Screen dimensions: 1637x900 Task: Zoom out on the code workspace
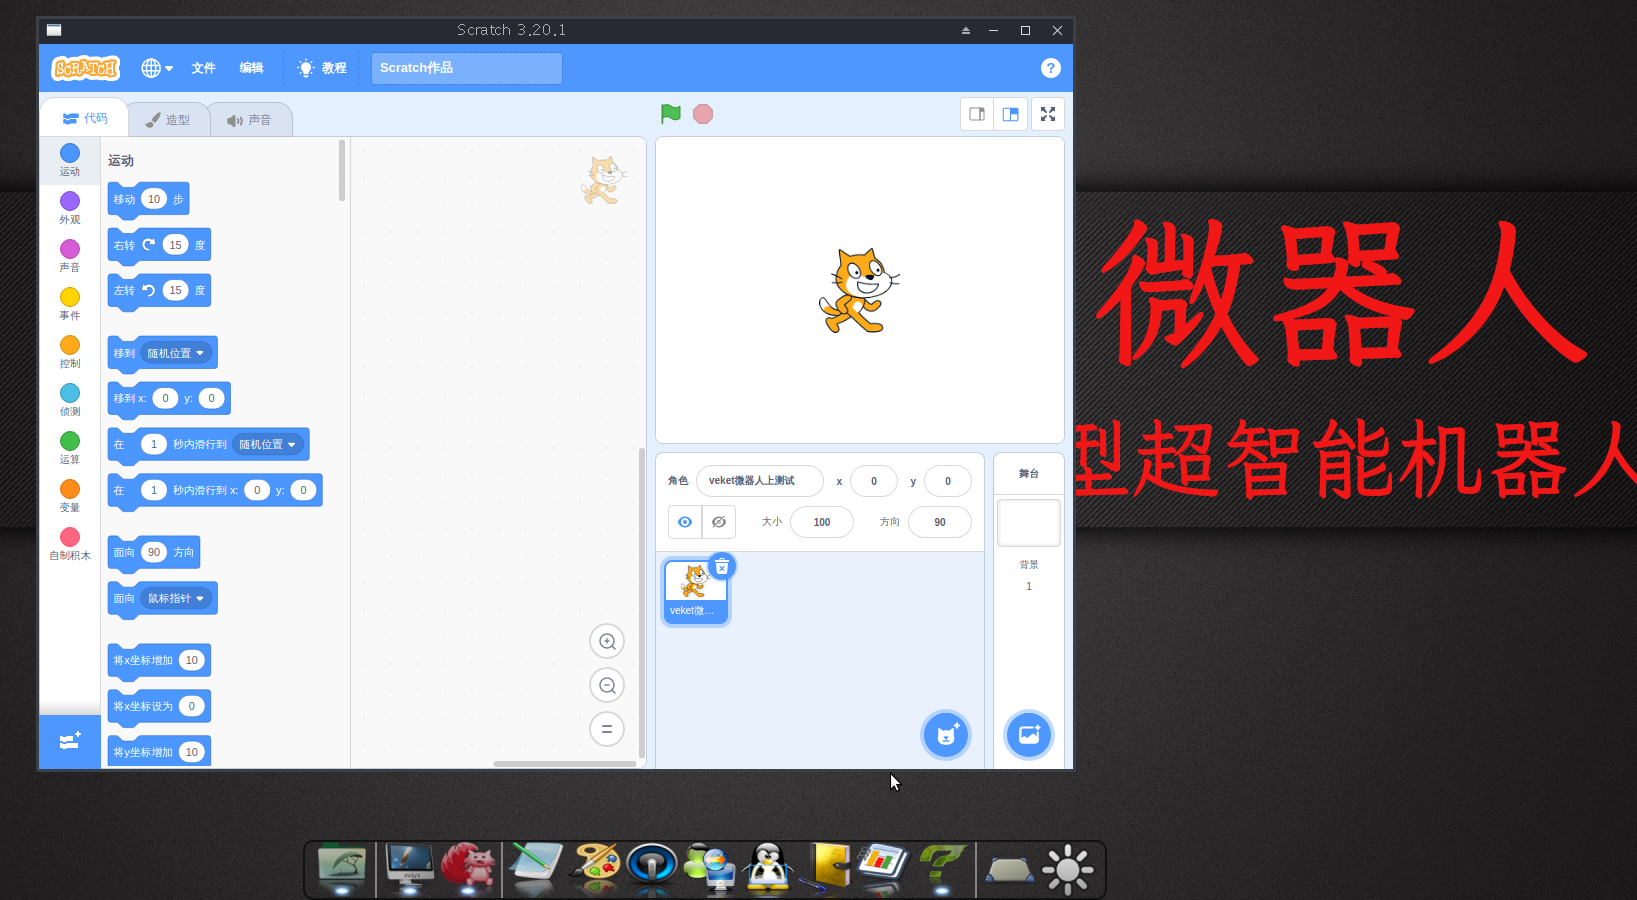[x=607, y=685]
